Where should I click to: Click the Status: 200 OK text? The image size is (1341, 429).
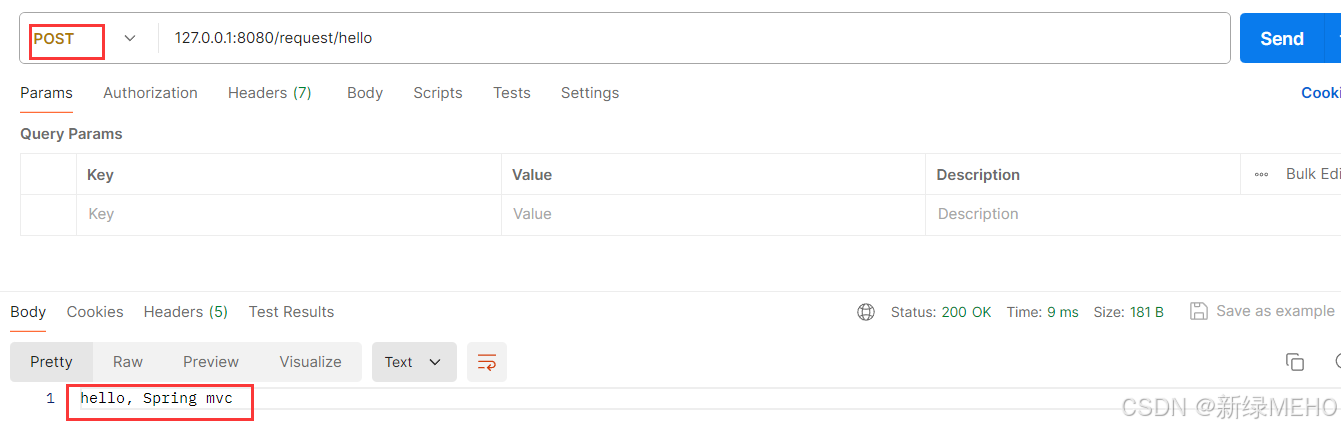point(941,312)
